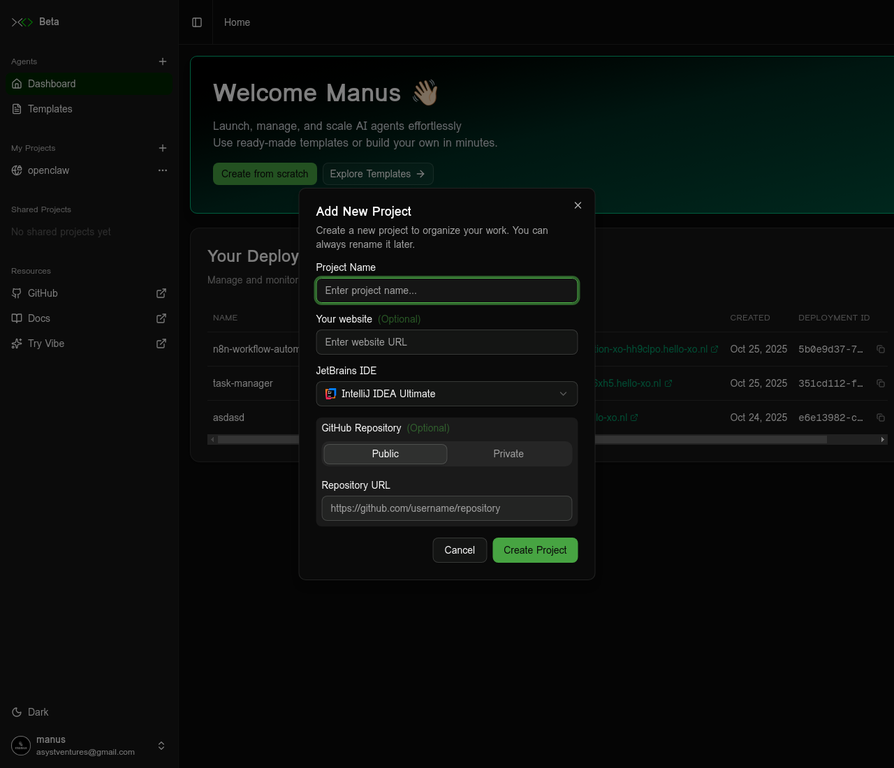The height and width of the screenshot is (768, 894).
Task: Click the openclaw project globe icon
Action: tap(15, 170)
